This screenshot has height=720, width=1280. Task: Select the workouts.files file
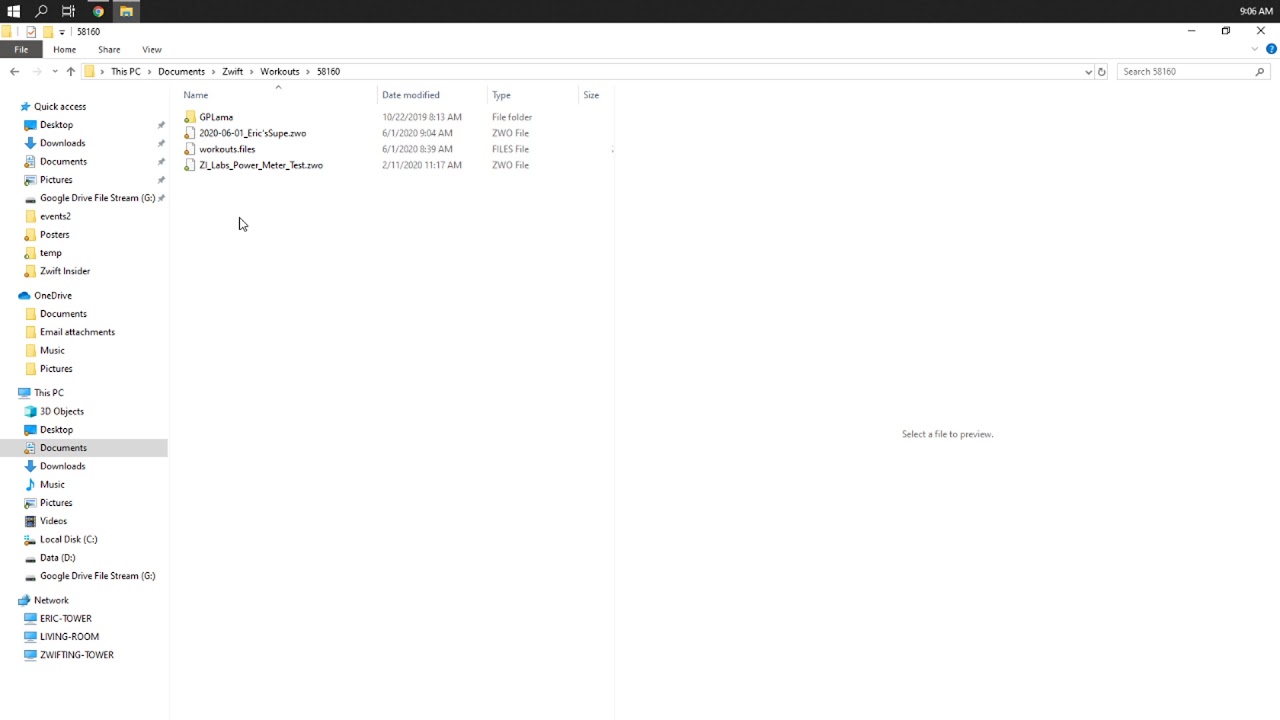(x=227, y=149)
